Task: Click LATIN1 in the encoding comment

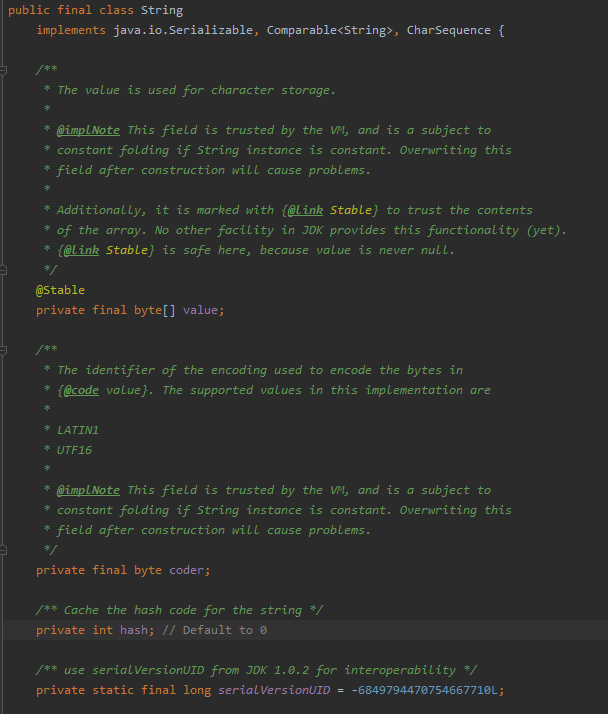Action: (x=78, y=430)
